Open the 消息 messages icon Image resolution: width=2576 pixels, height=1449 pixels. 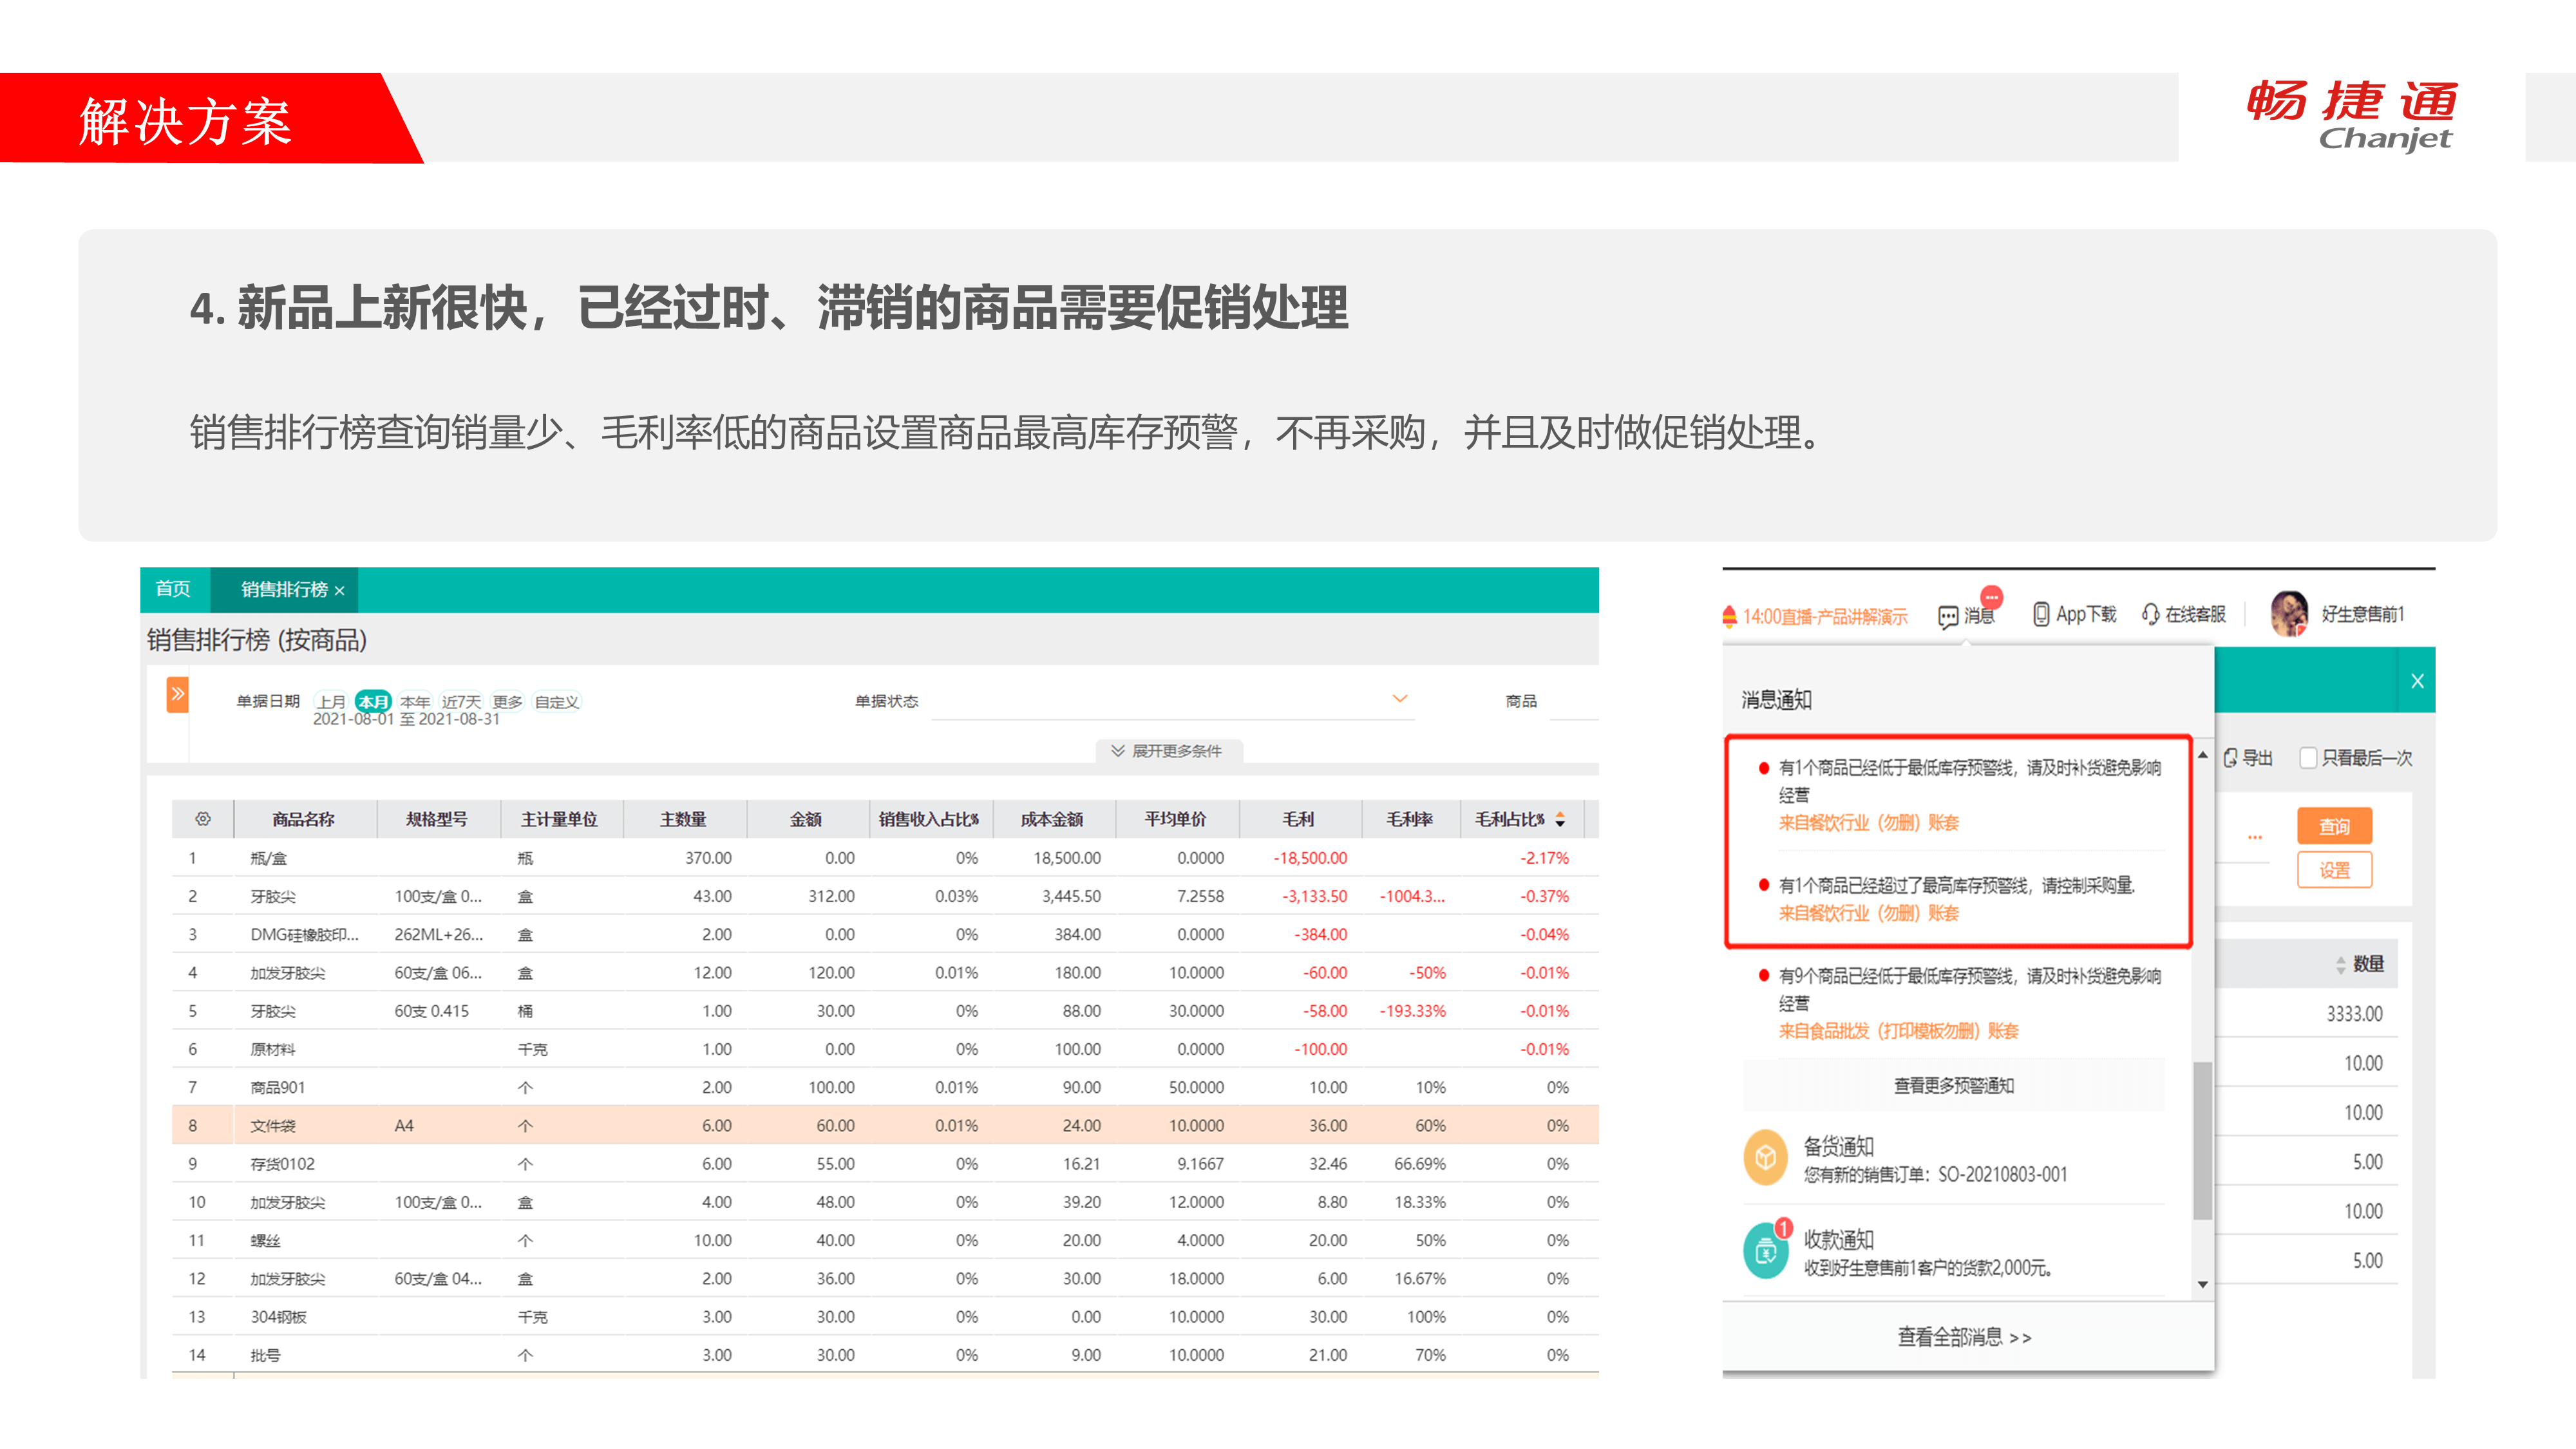(1948, 616)
